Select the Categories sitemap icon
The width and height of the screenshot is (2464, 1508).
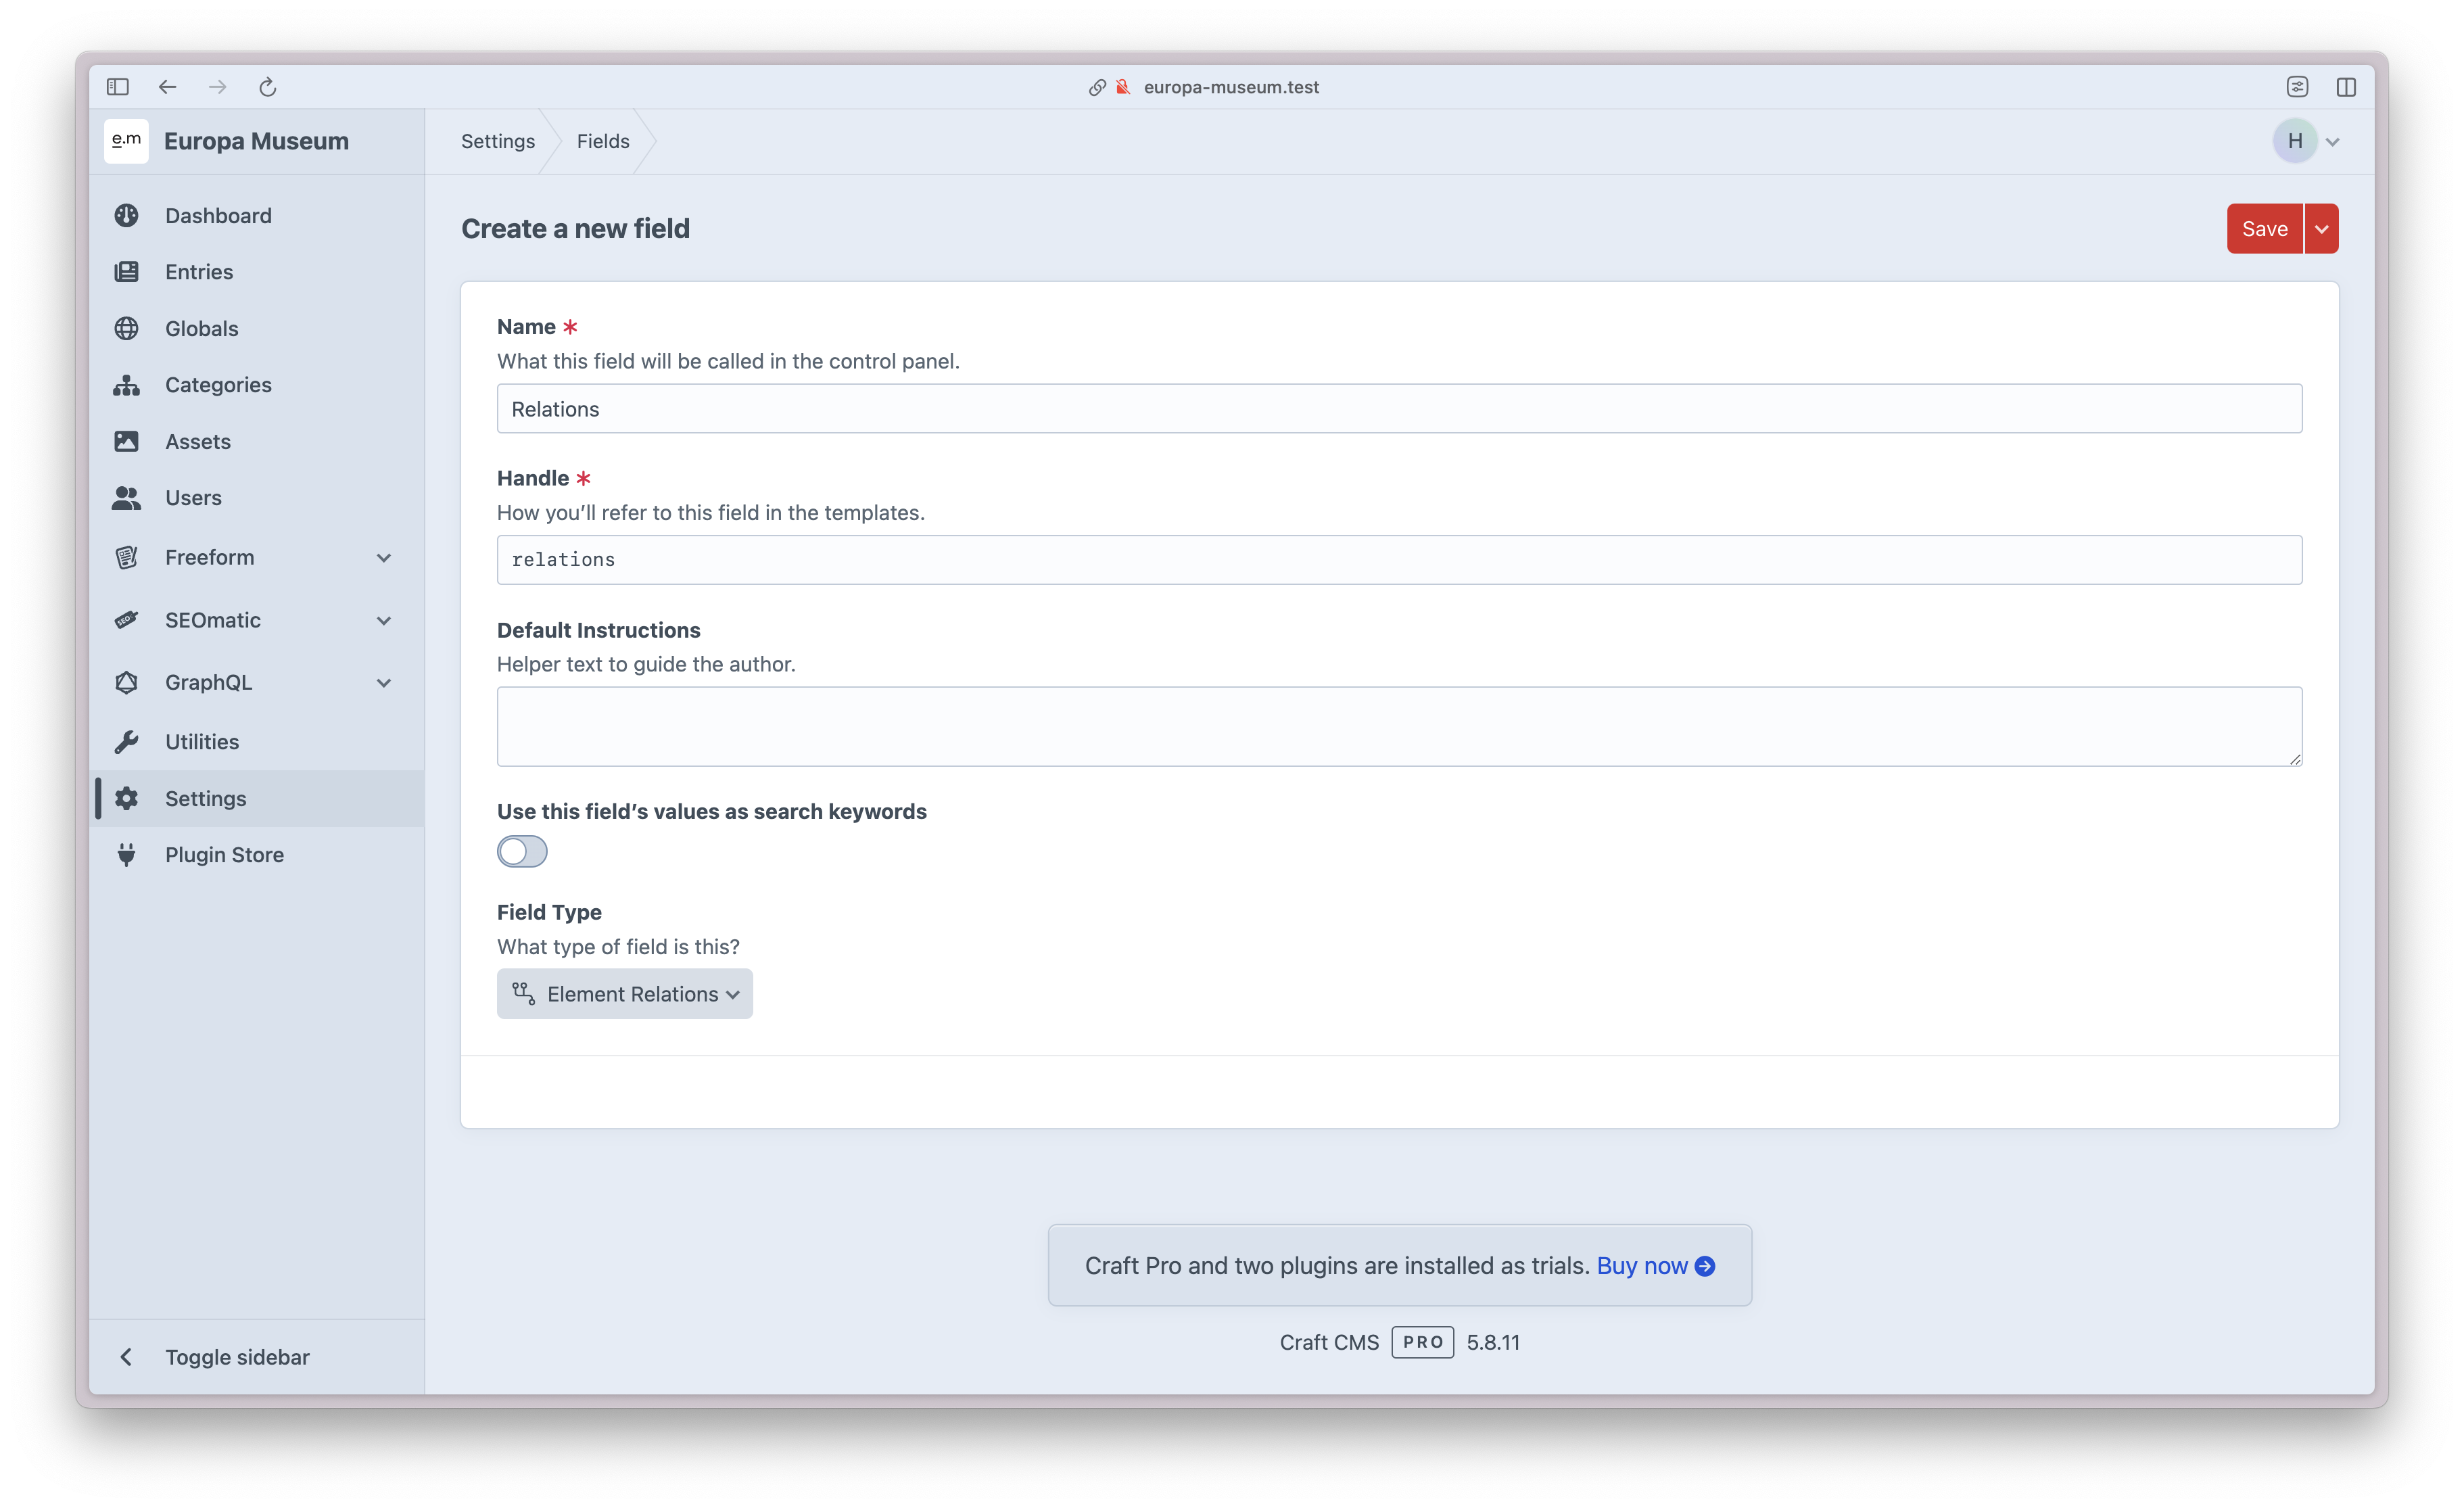(x=126, y=385)
